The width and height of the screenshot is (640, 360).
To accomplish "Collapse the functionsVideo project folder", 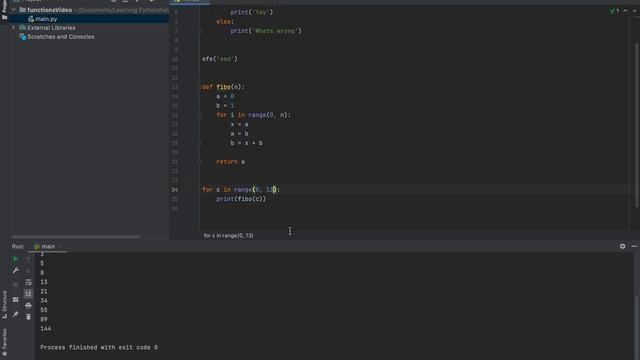I will (x=13, y=9).
